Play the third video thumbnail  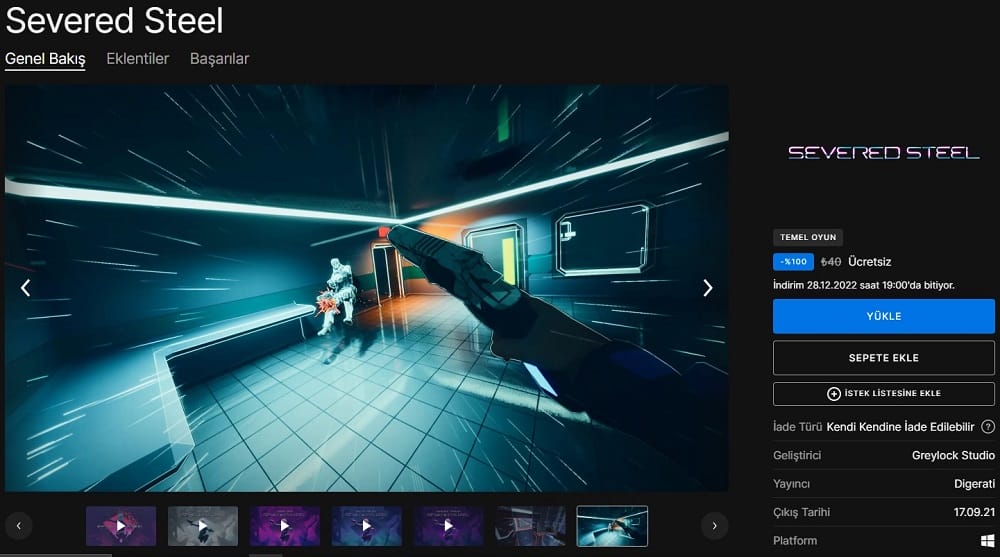click(x=285, y=525)
